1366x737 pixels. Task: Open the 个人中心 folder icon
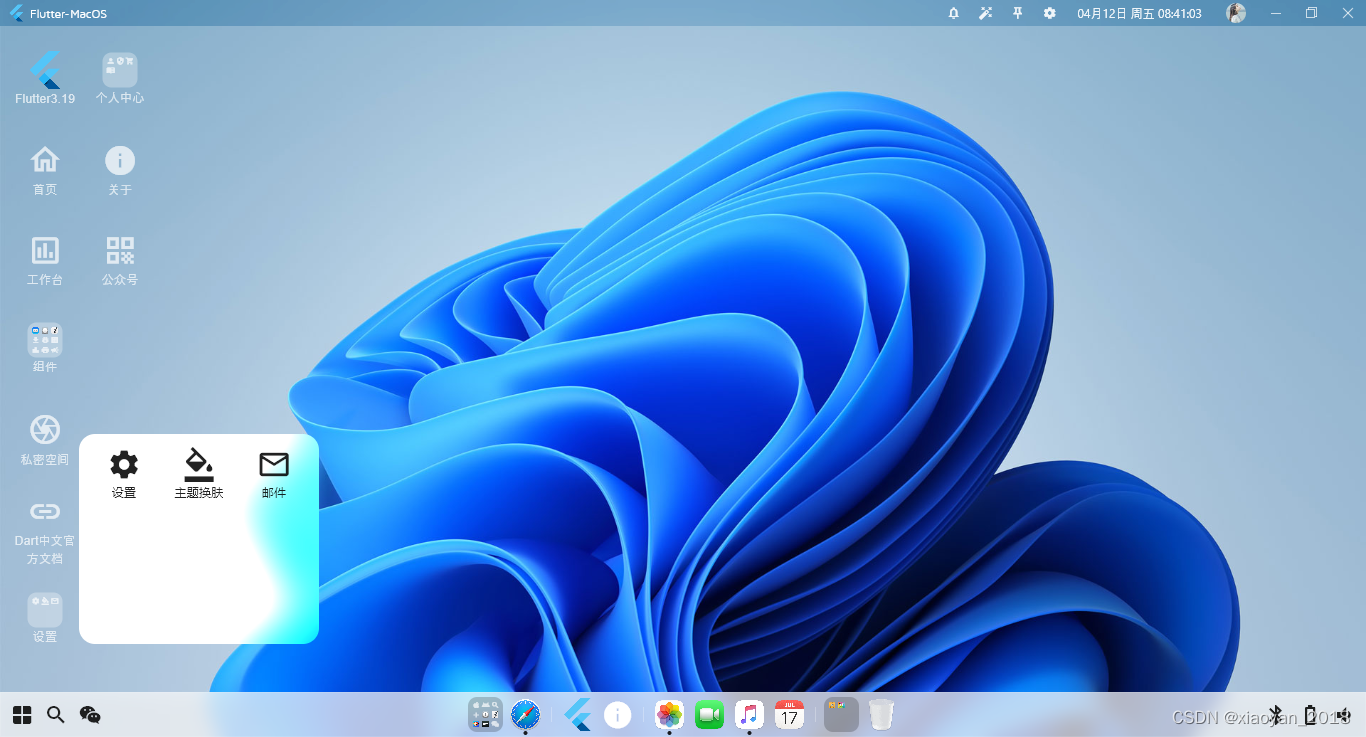120,78
